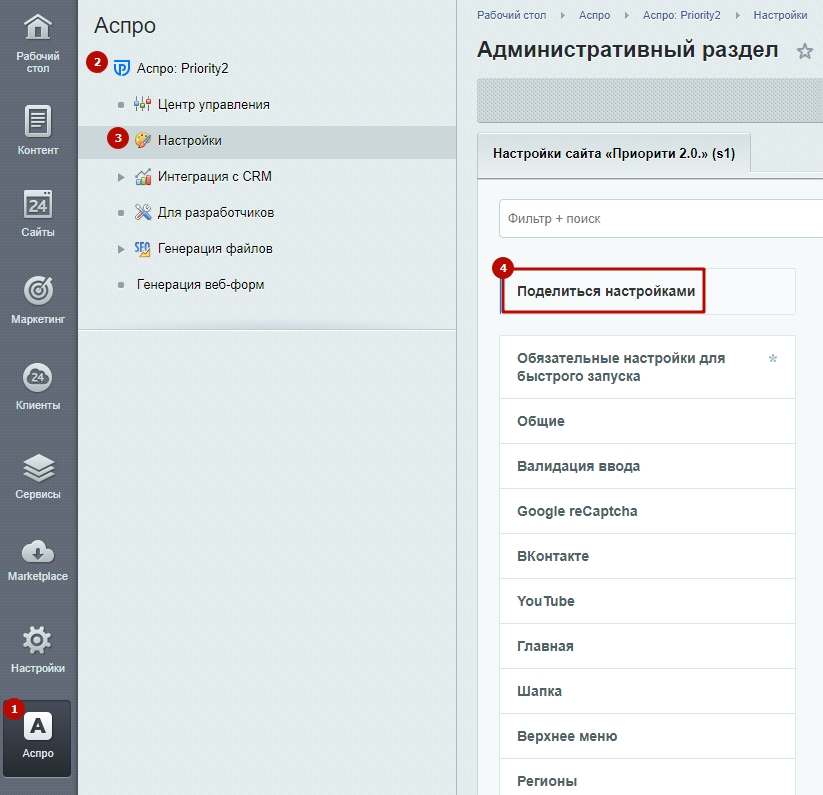Click the Аспро: Priority2 shield logo icon

pos(122,68)
